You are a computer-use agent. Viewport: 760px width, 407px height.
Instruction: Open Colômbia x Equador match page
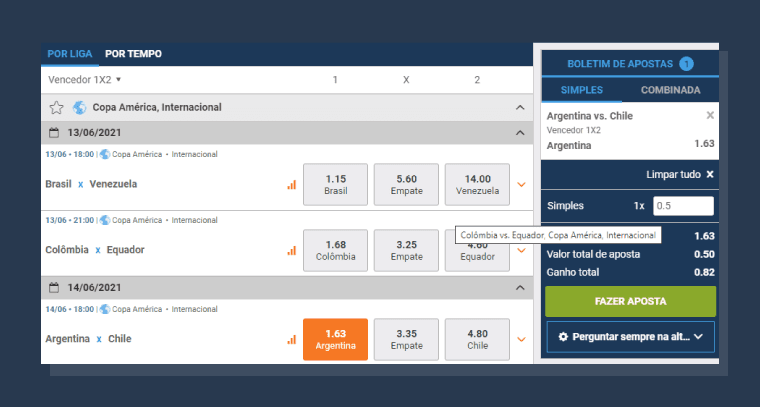[x=95, y=250]
